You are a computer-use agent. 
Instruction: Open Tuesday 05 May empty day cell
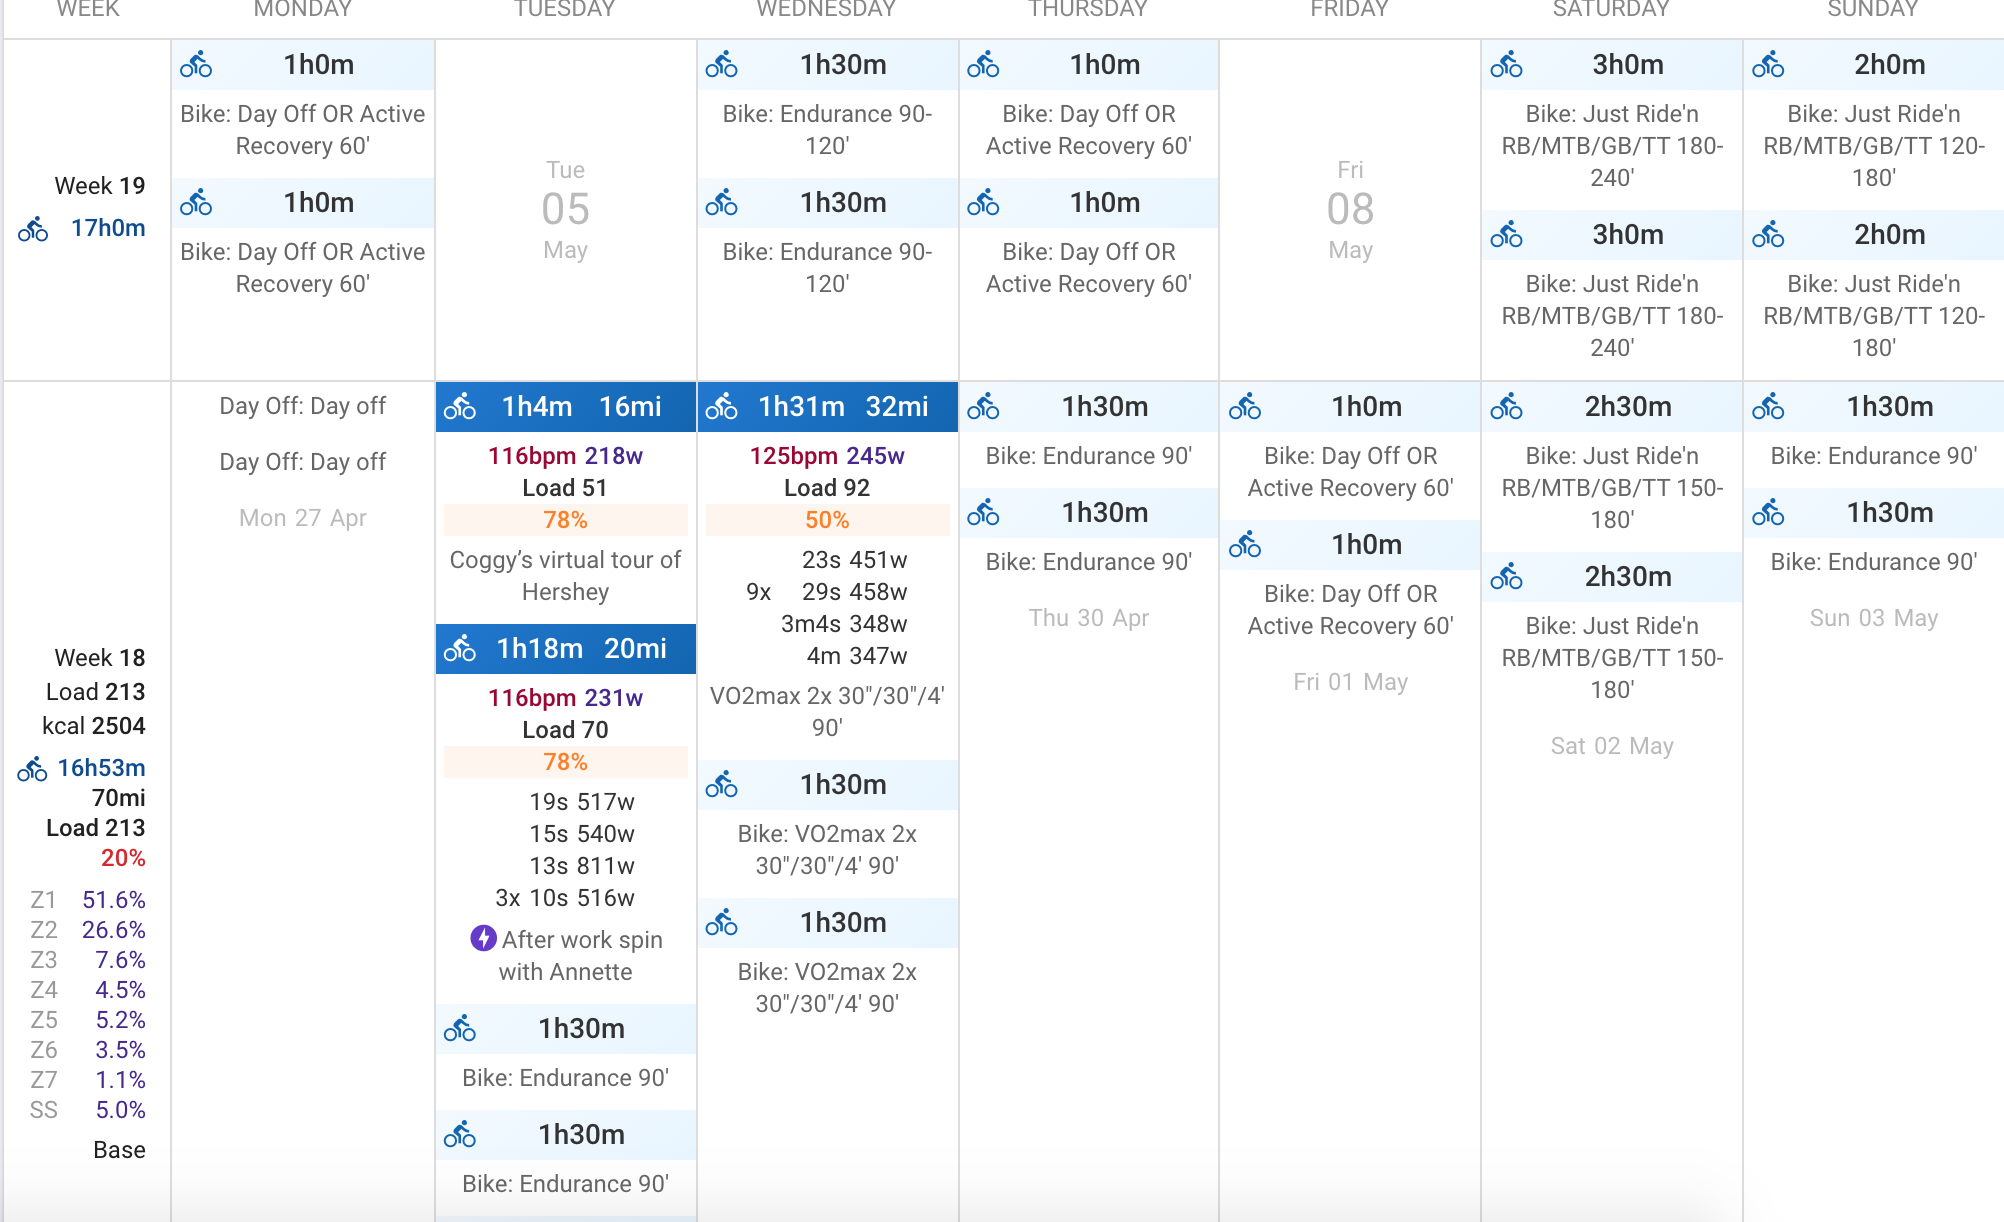[x=565, y=210]
